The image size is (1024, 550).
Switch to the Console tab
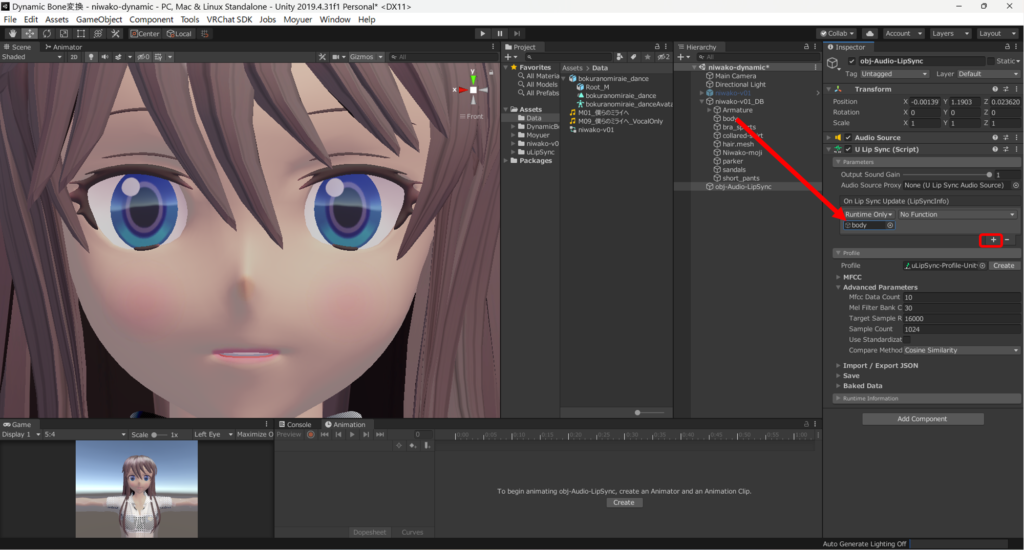(x=297, y=424)
